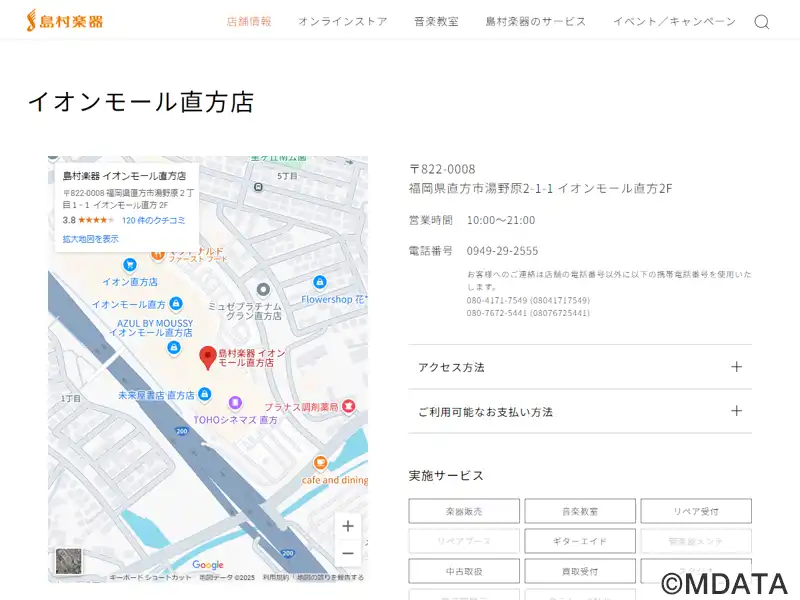The width and height of the screenshot is (800, 600).
Task: Click the TOHOシネマズ 直方 purple marker
Action: [235, 403]
